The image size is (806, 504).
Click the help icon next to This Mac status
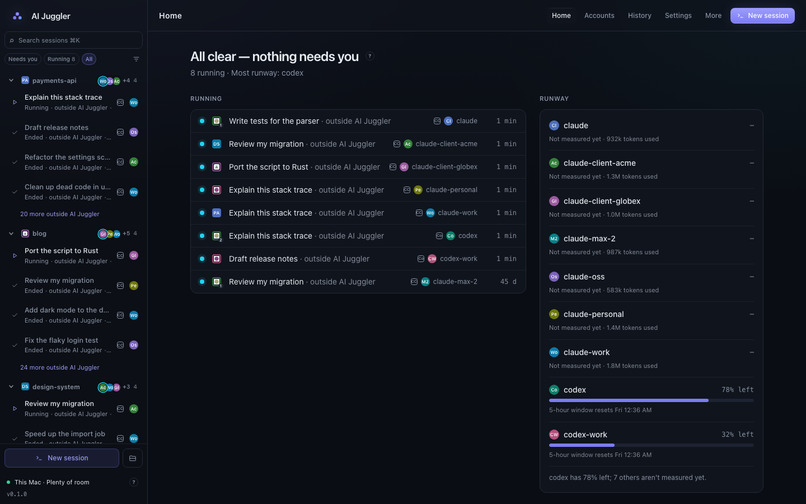click(134, 482)
